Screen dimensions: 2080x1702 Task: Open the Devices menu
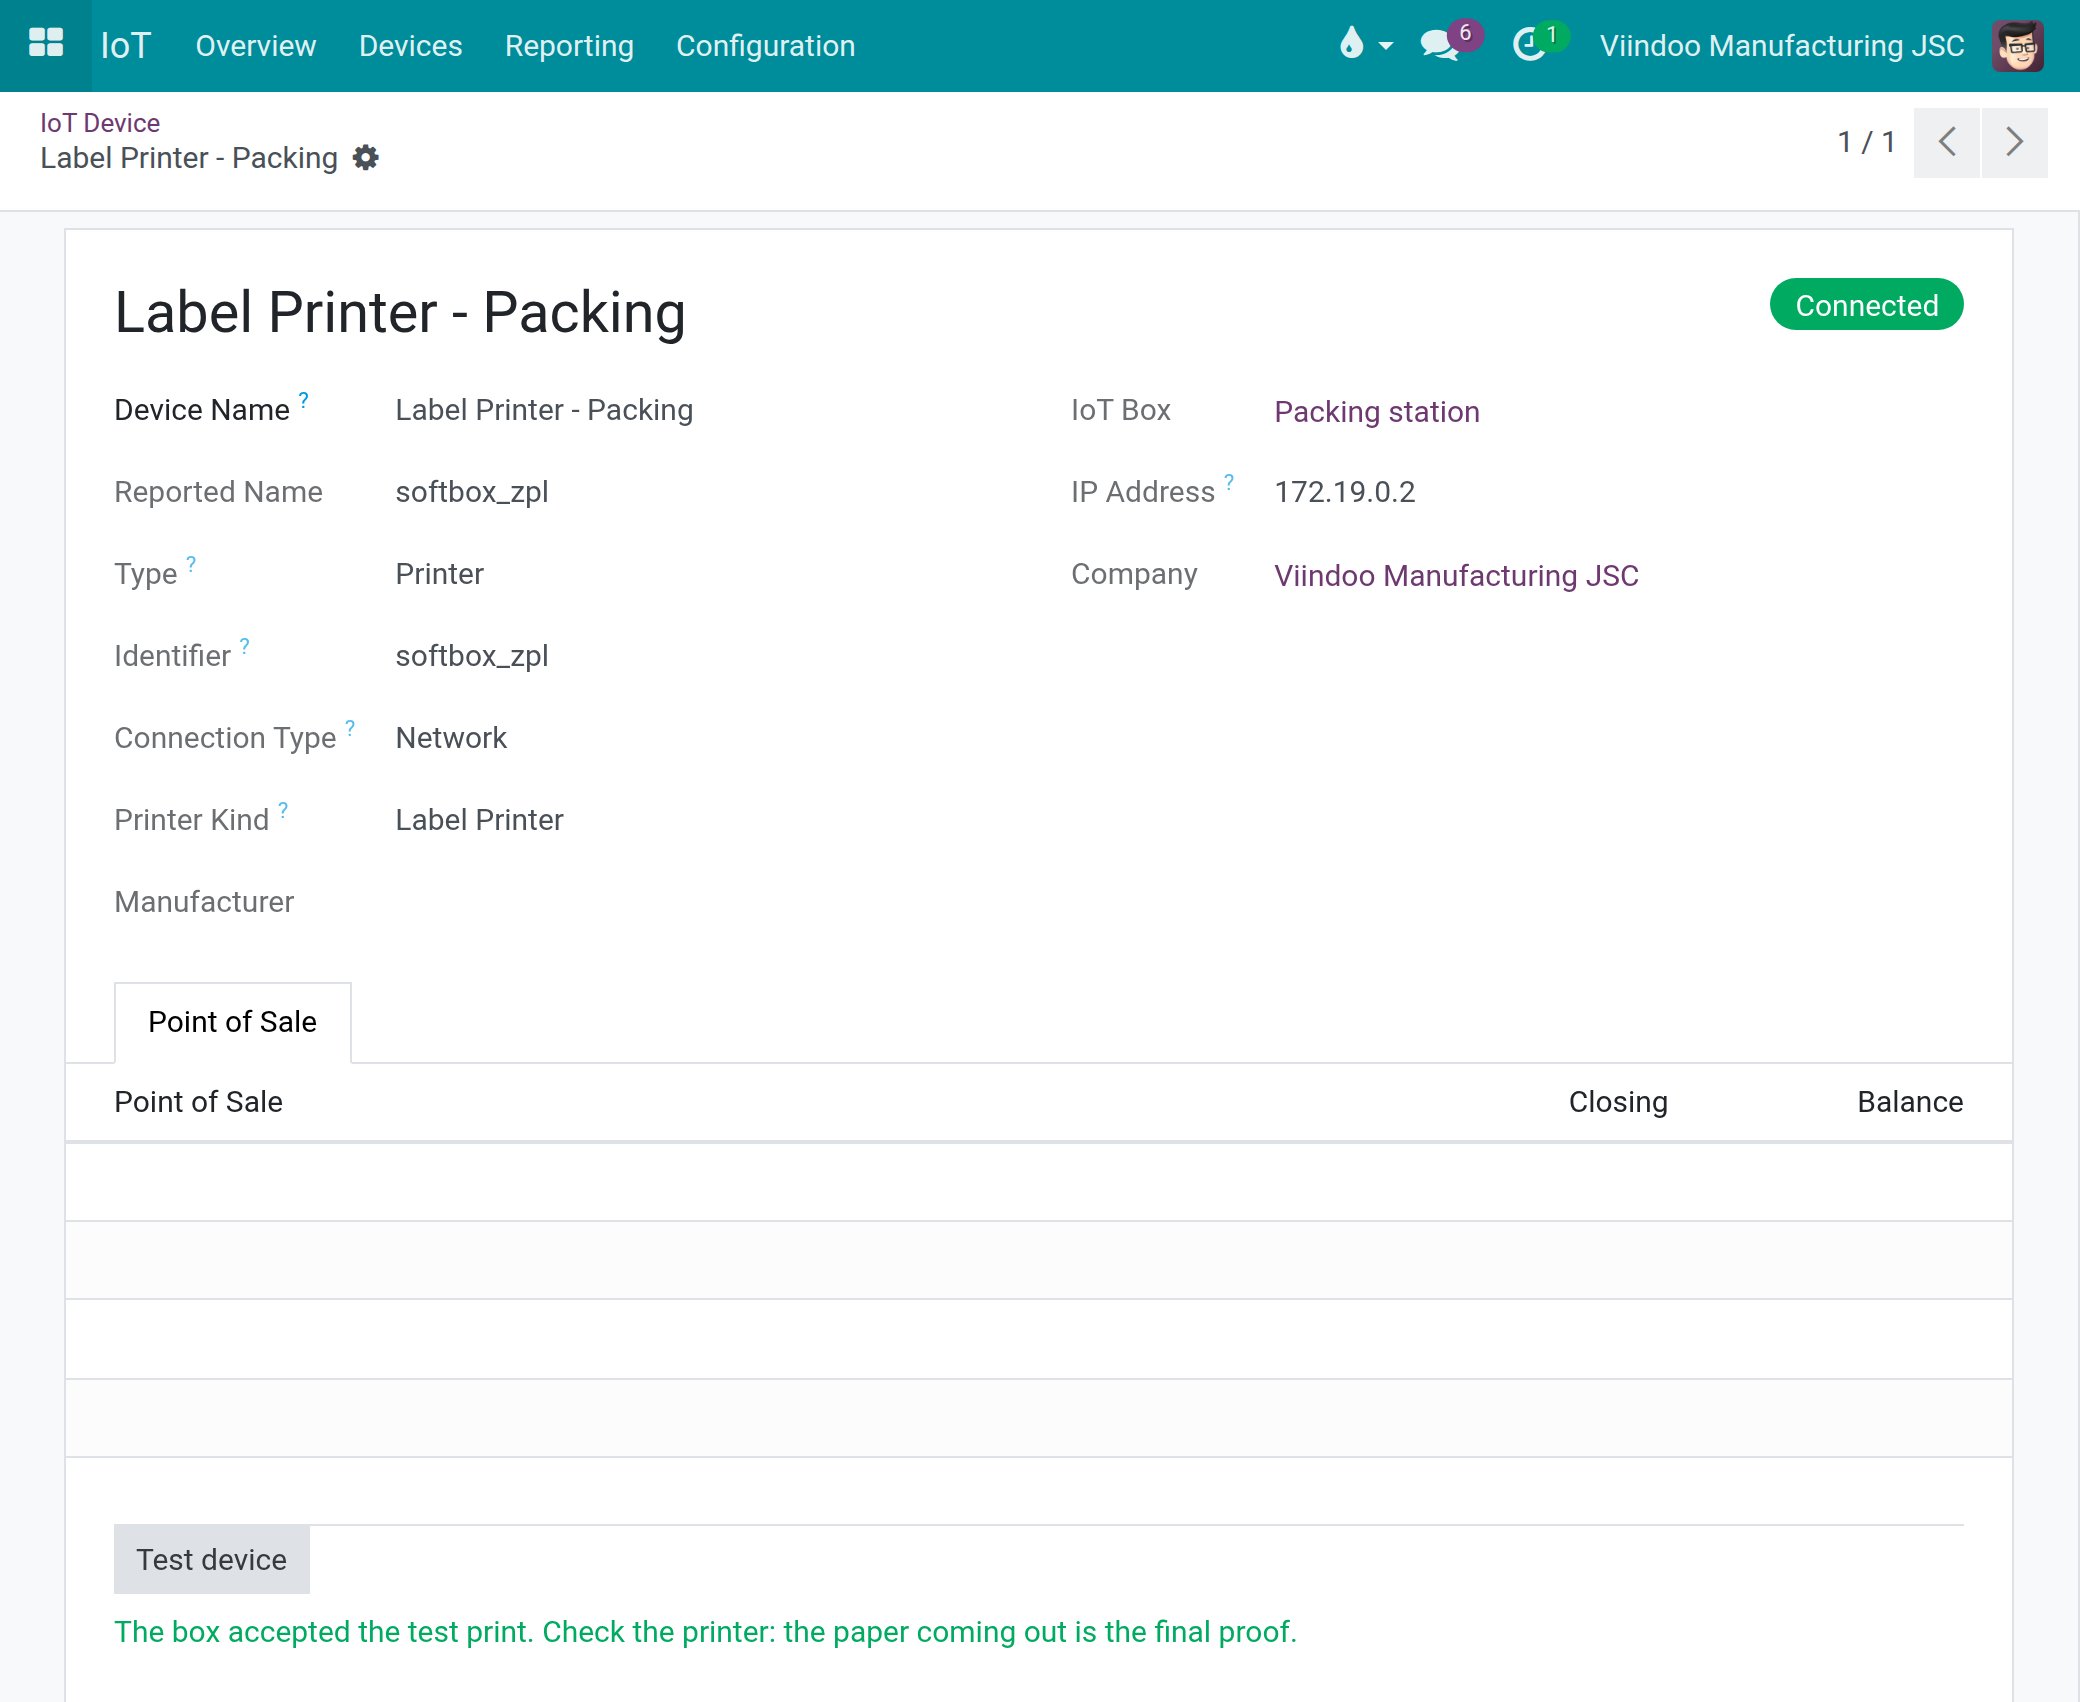pos(411,46)
